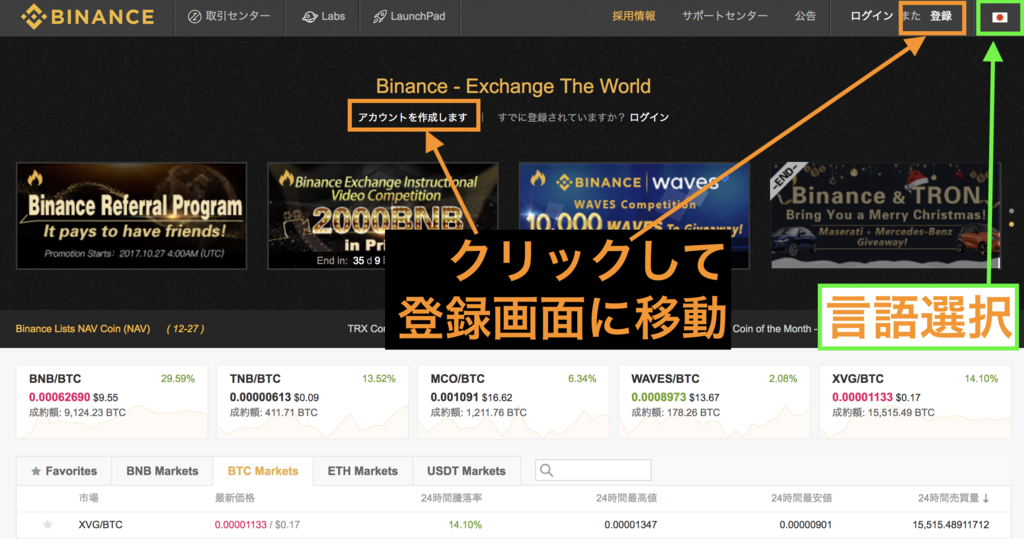Switch to BNB Markets tab

click(162, 471)
